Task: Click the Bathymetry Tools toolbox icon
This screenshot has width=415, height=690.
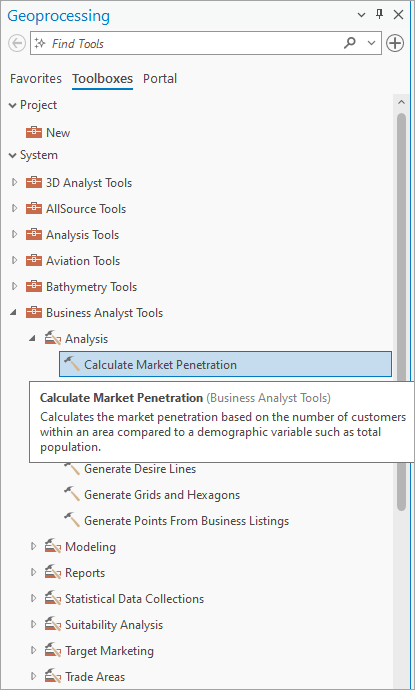Action: tap(34, 286)
